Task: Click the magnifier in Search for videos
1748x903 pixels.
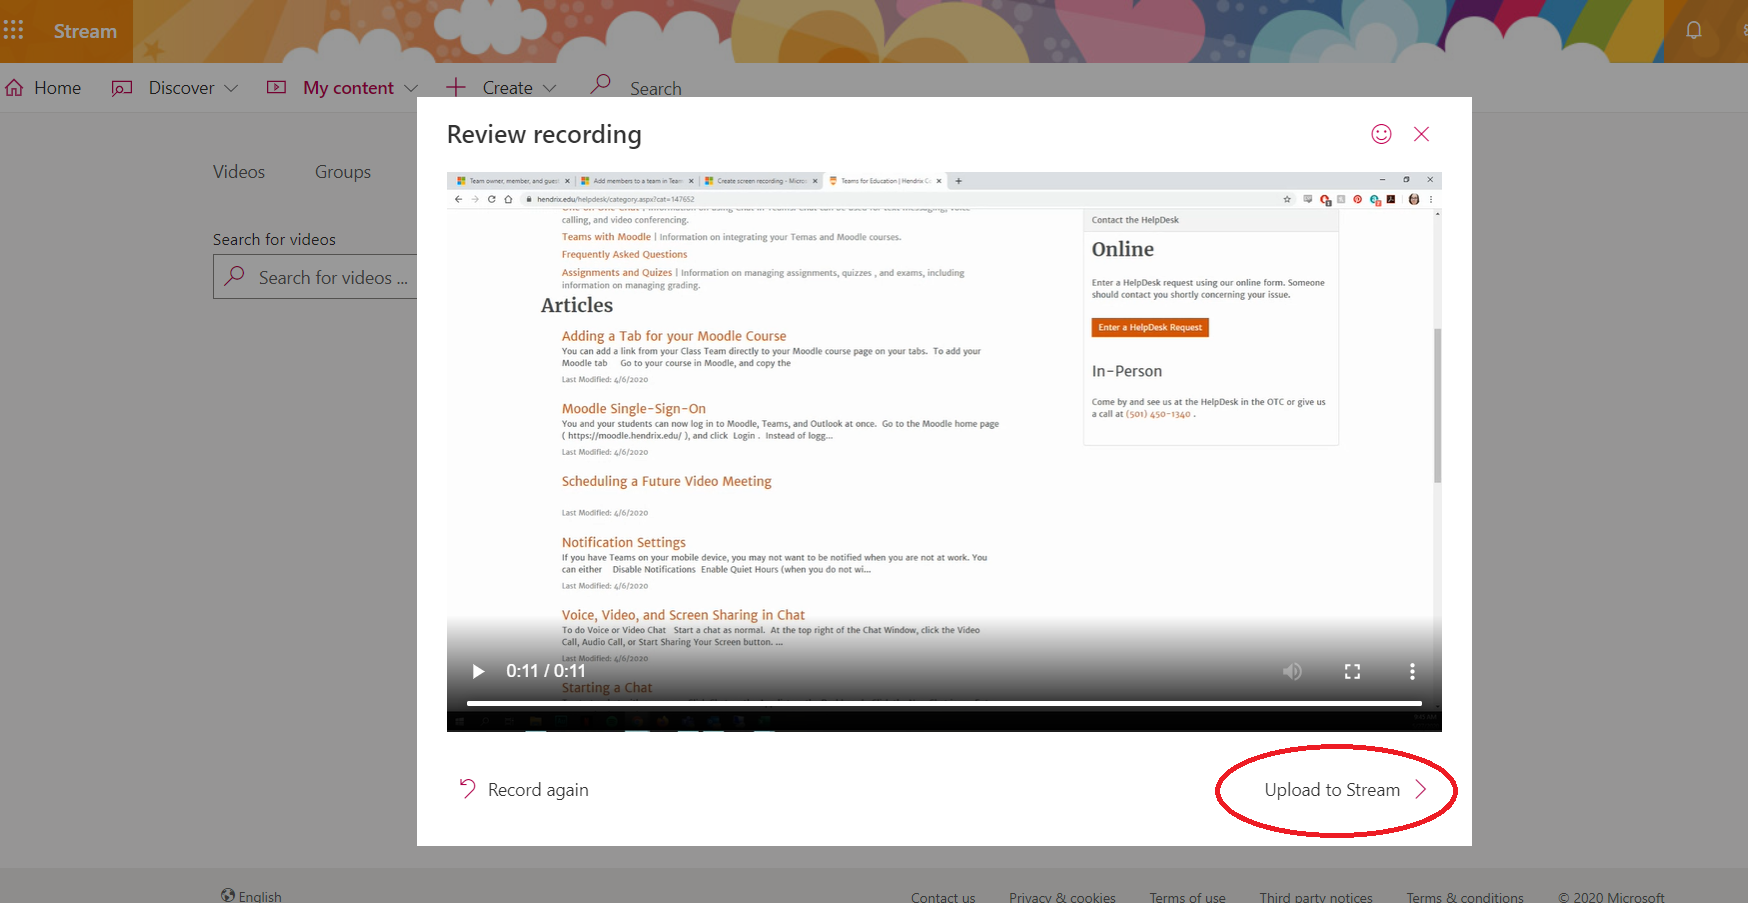Action: tap(235, 275)
